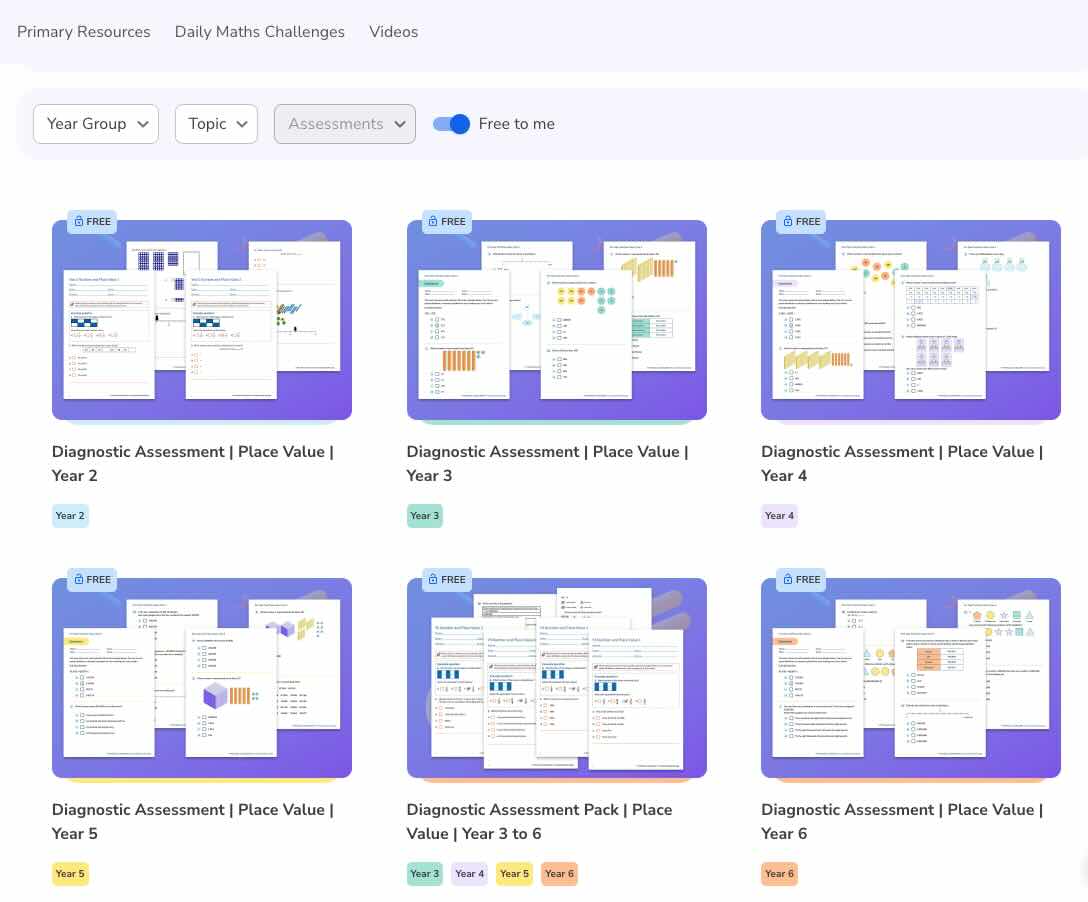The height and width of the screenshot is (902, 1088).
Task: Click FREE lock badge on Year 5 assessment
Action: pyautogui.click(x=91, y=580)
